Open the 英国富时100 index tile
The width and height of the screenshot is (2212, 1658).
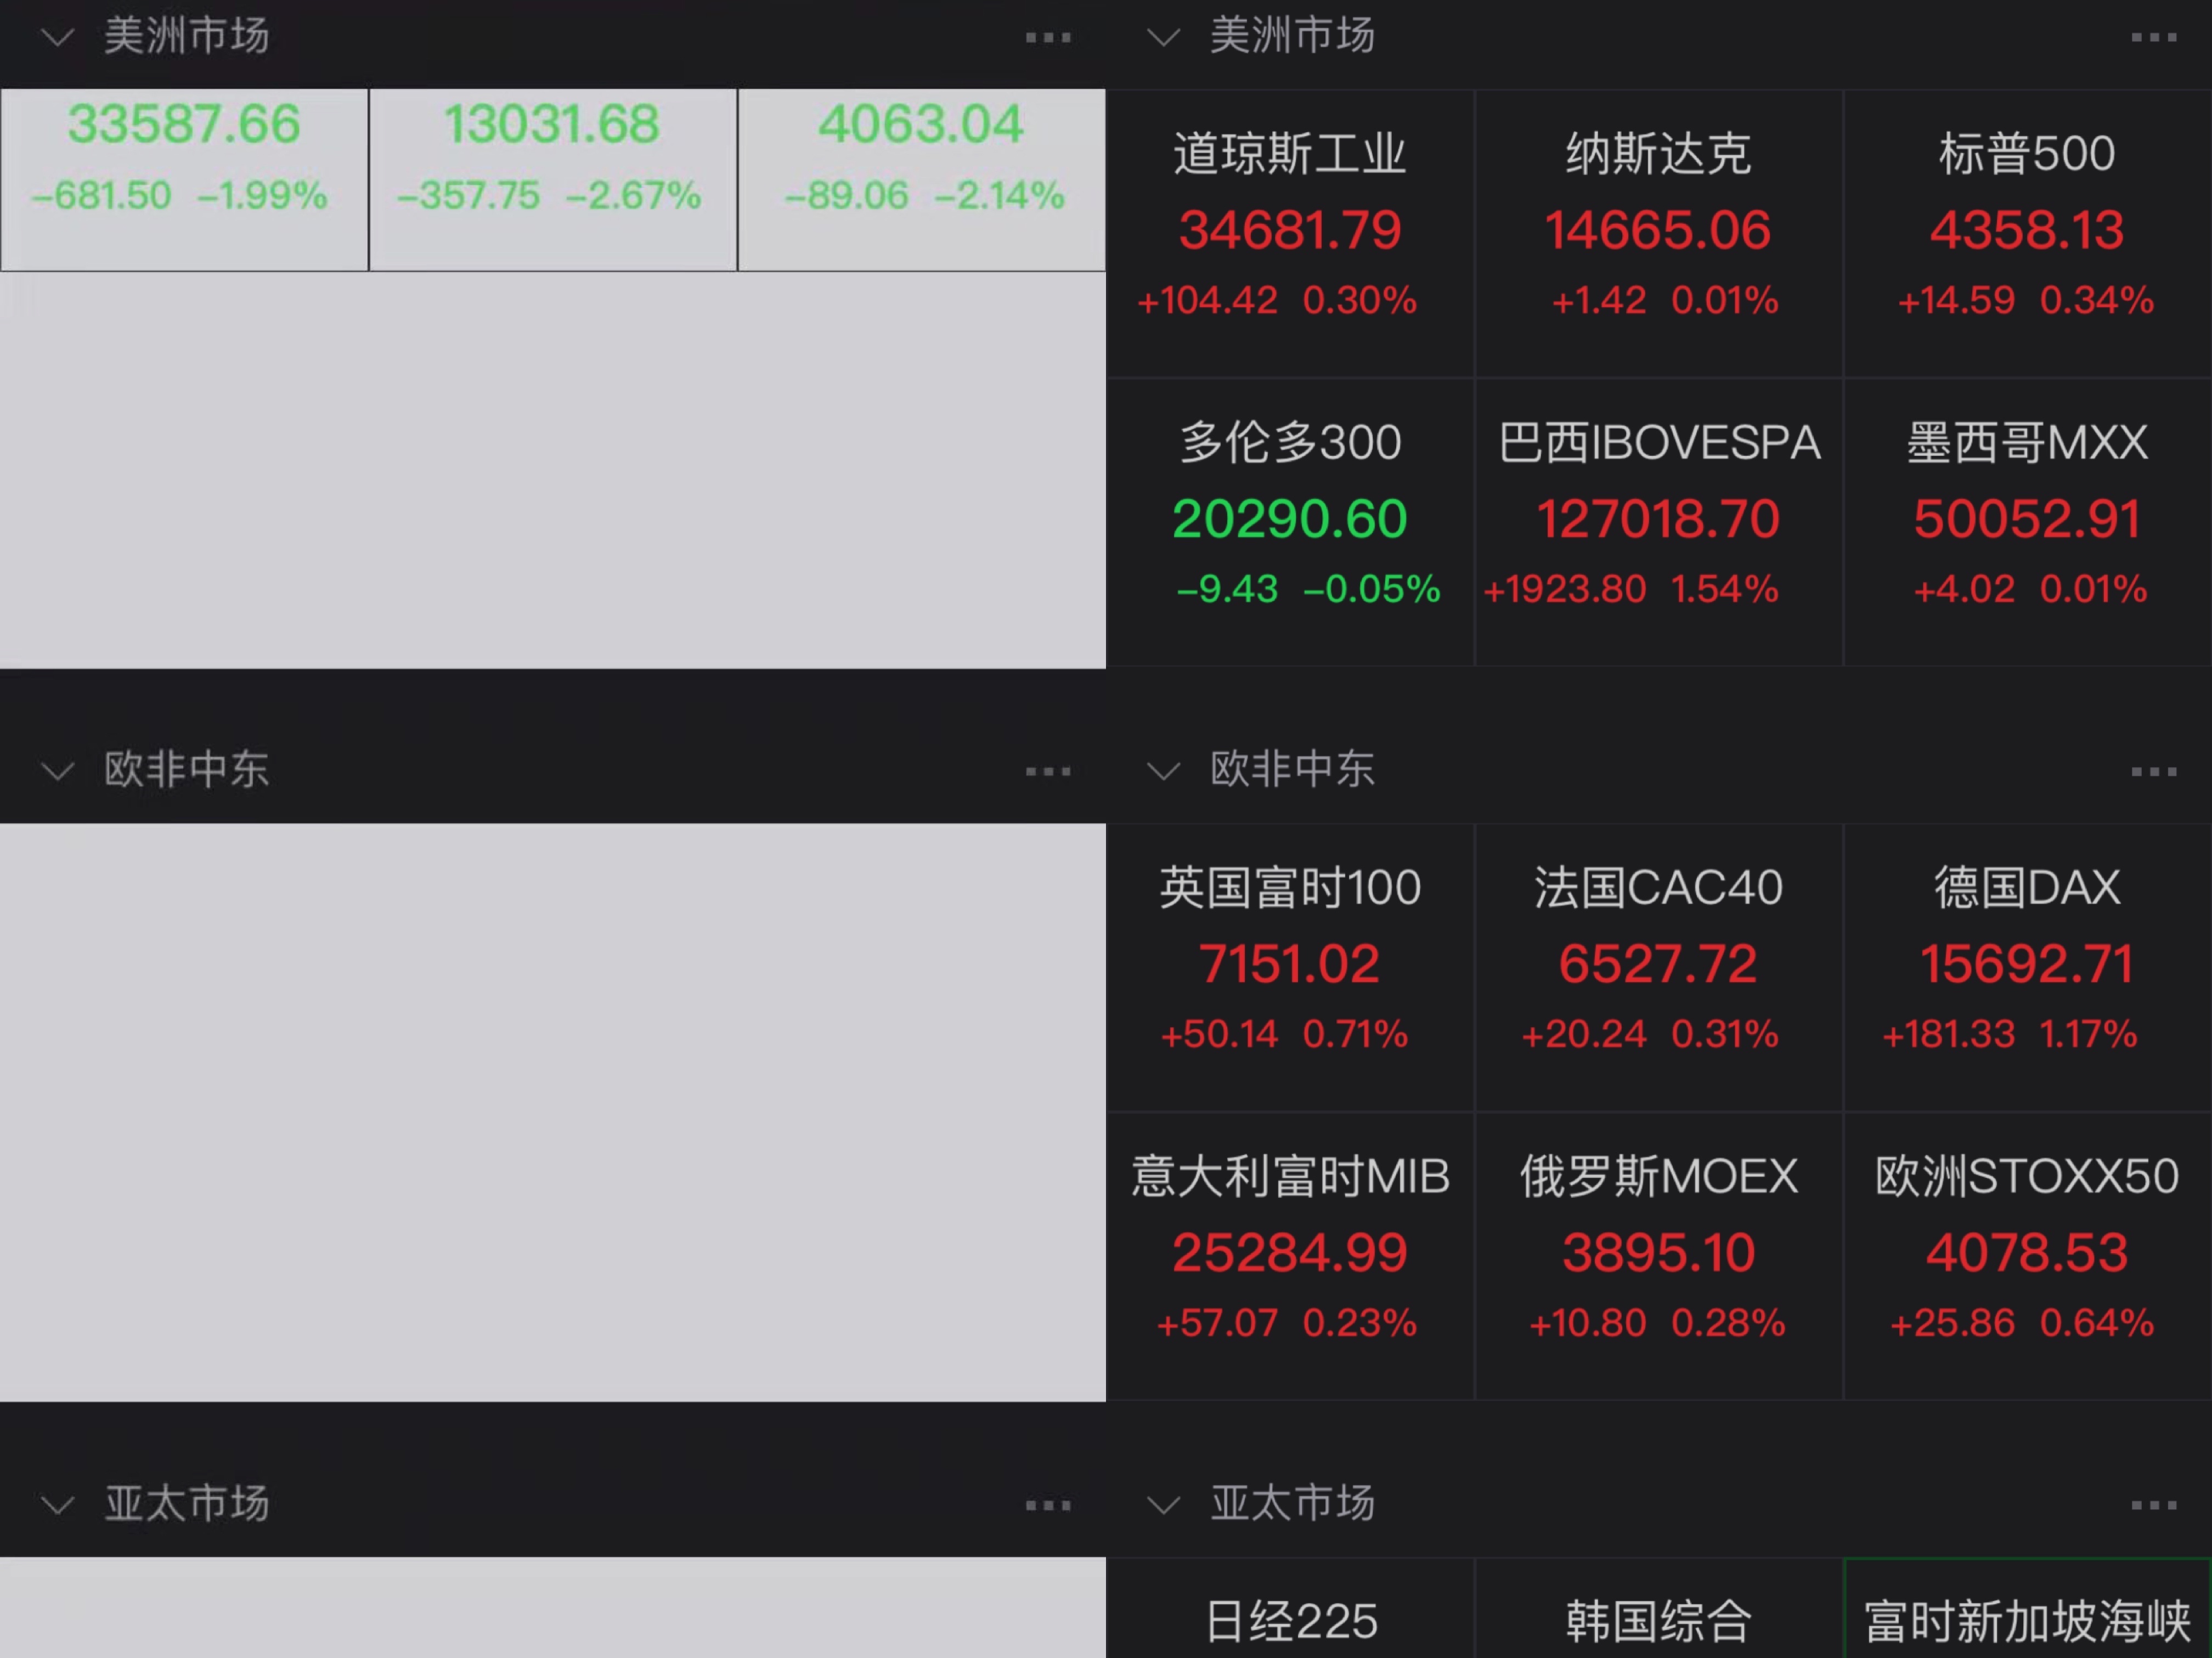click(x=1290, y=966)
